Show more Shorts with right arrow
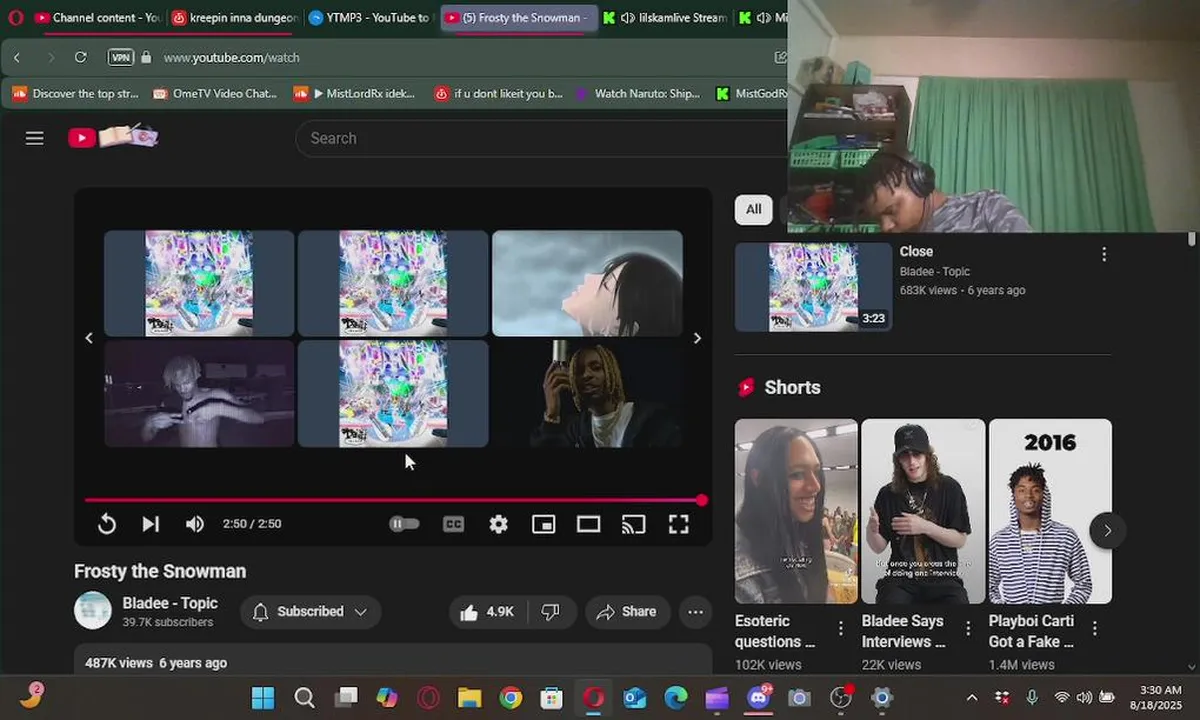1200x720 pixels. click(1107, 531)
